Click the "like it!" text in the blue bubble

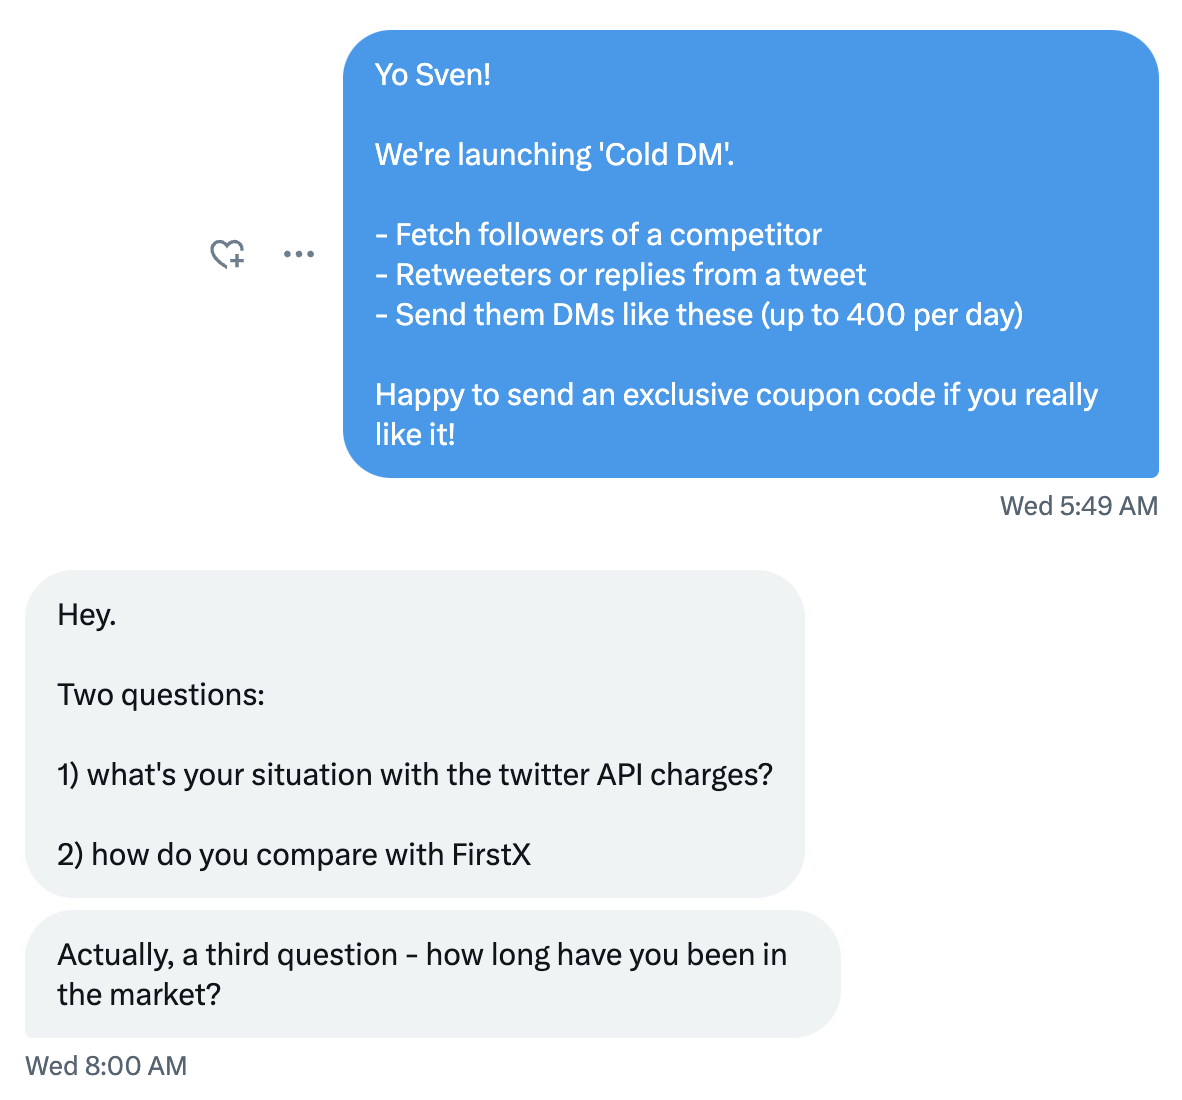tap(415, 435)
